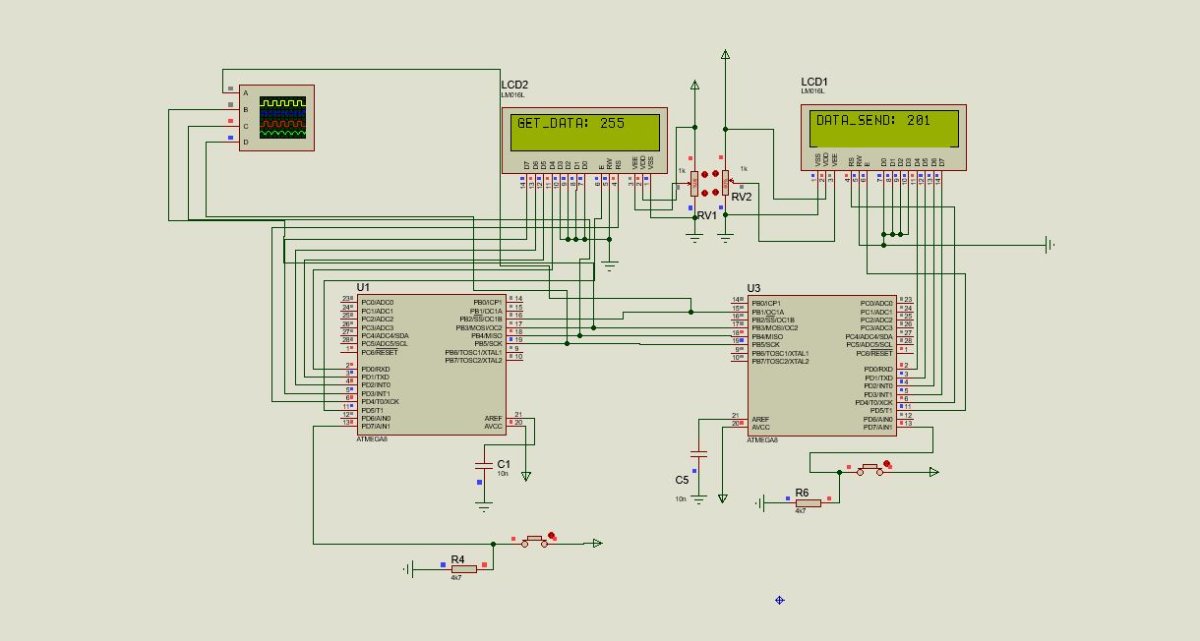
Task: Select capacitor C1 symbol
Action: (x=485, y=466)
